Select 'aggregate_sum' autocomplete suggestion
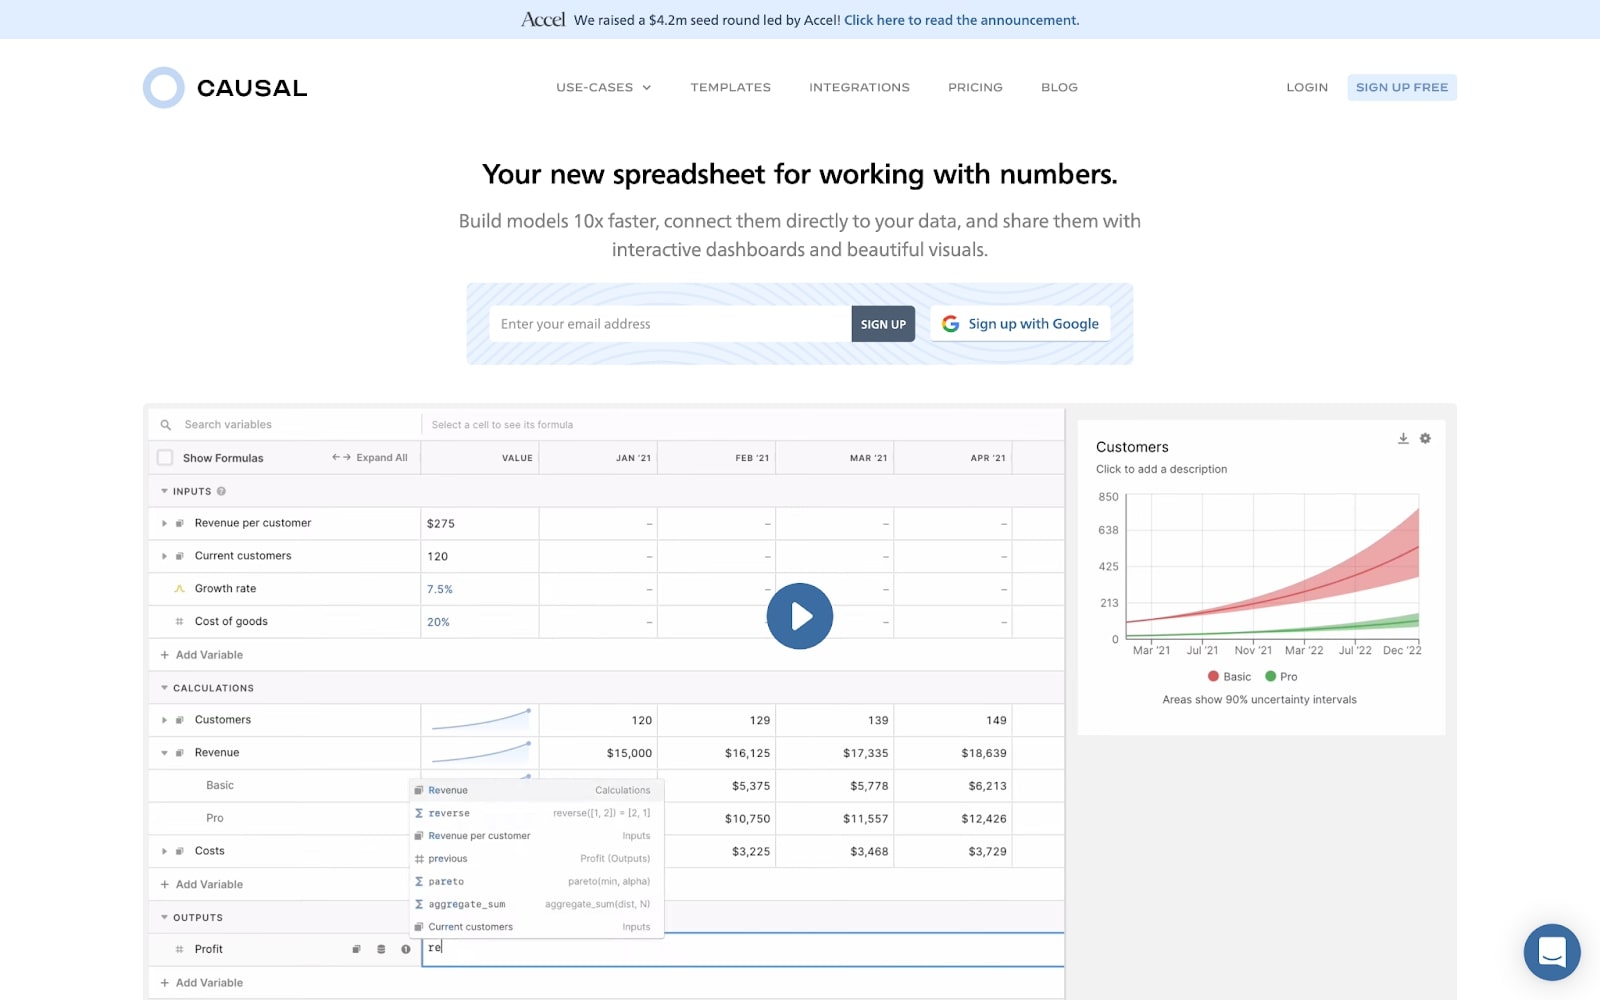Screen dimensions: 1600x1000 click(x=537, y=904)
